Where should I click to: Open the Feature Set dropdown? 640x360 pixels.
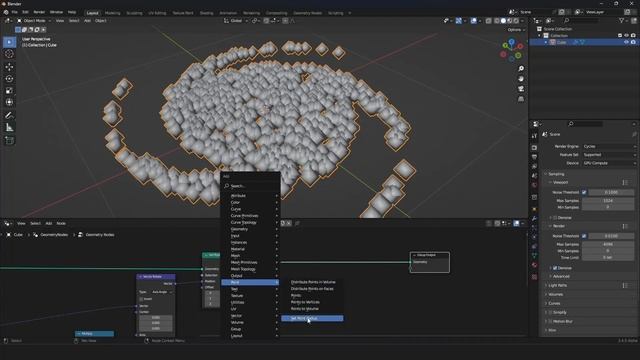pyautogui.click(x=609, y=155)
